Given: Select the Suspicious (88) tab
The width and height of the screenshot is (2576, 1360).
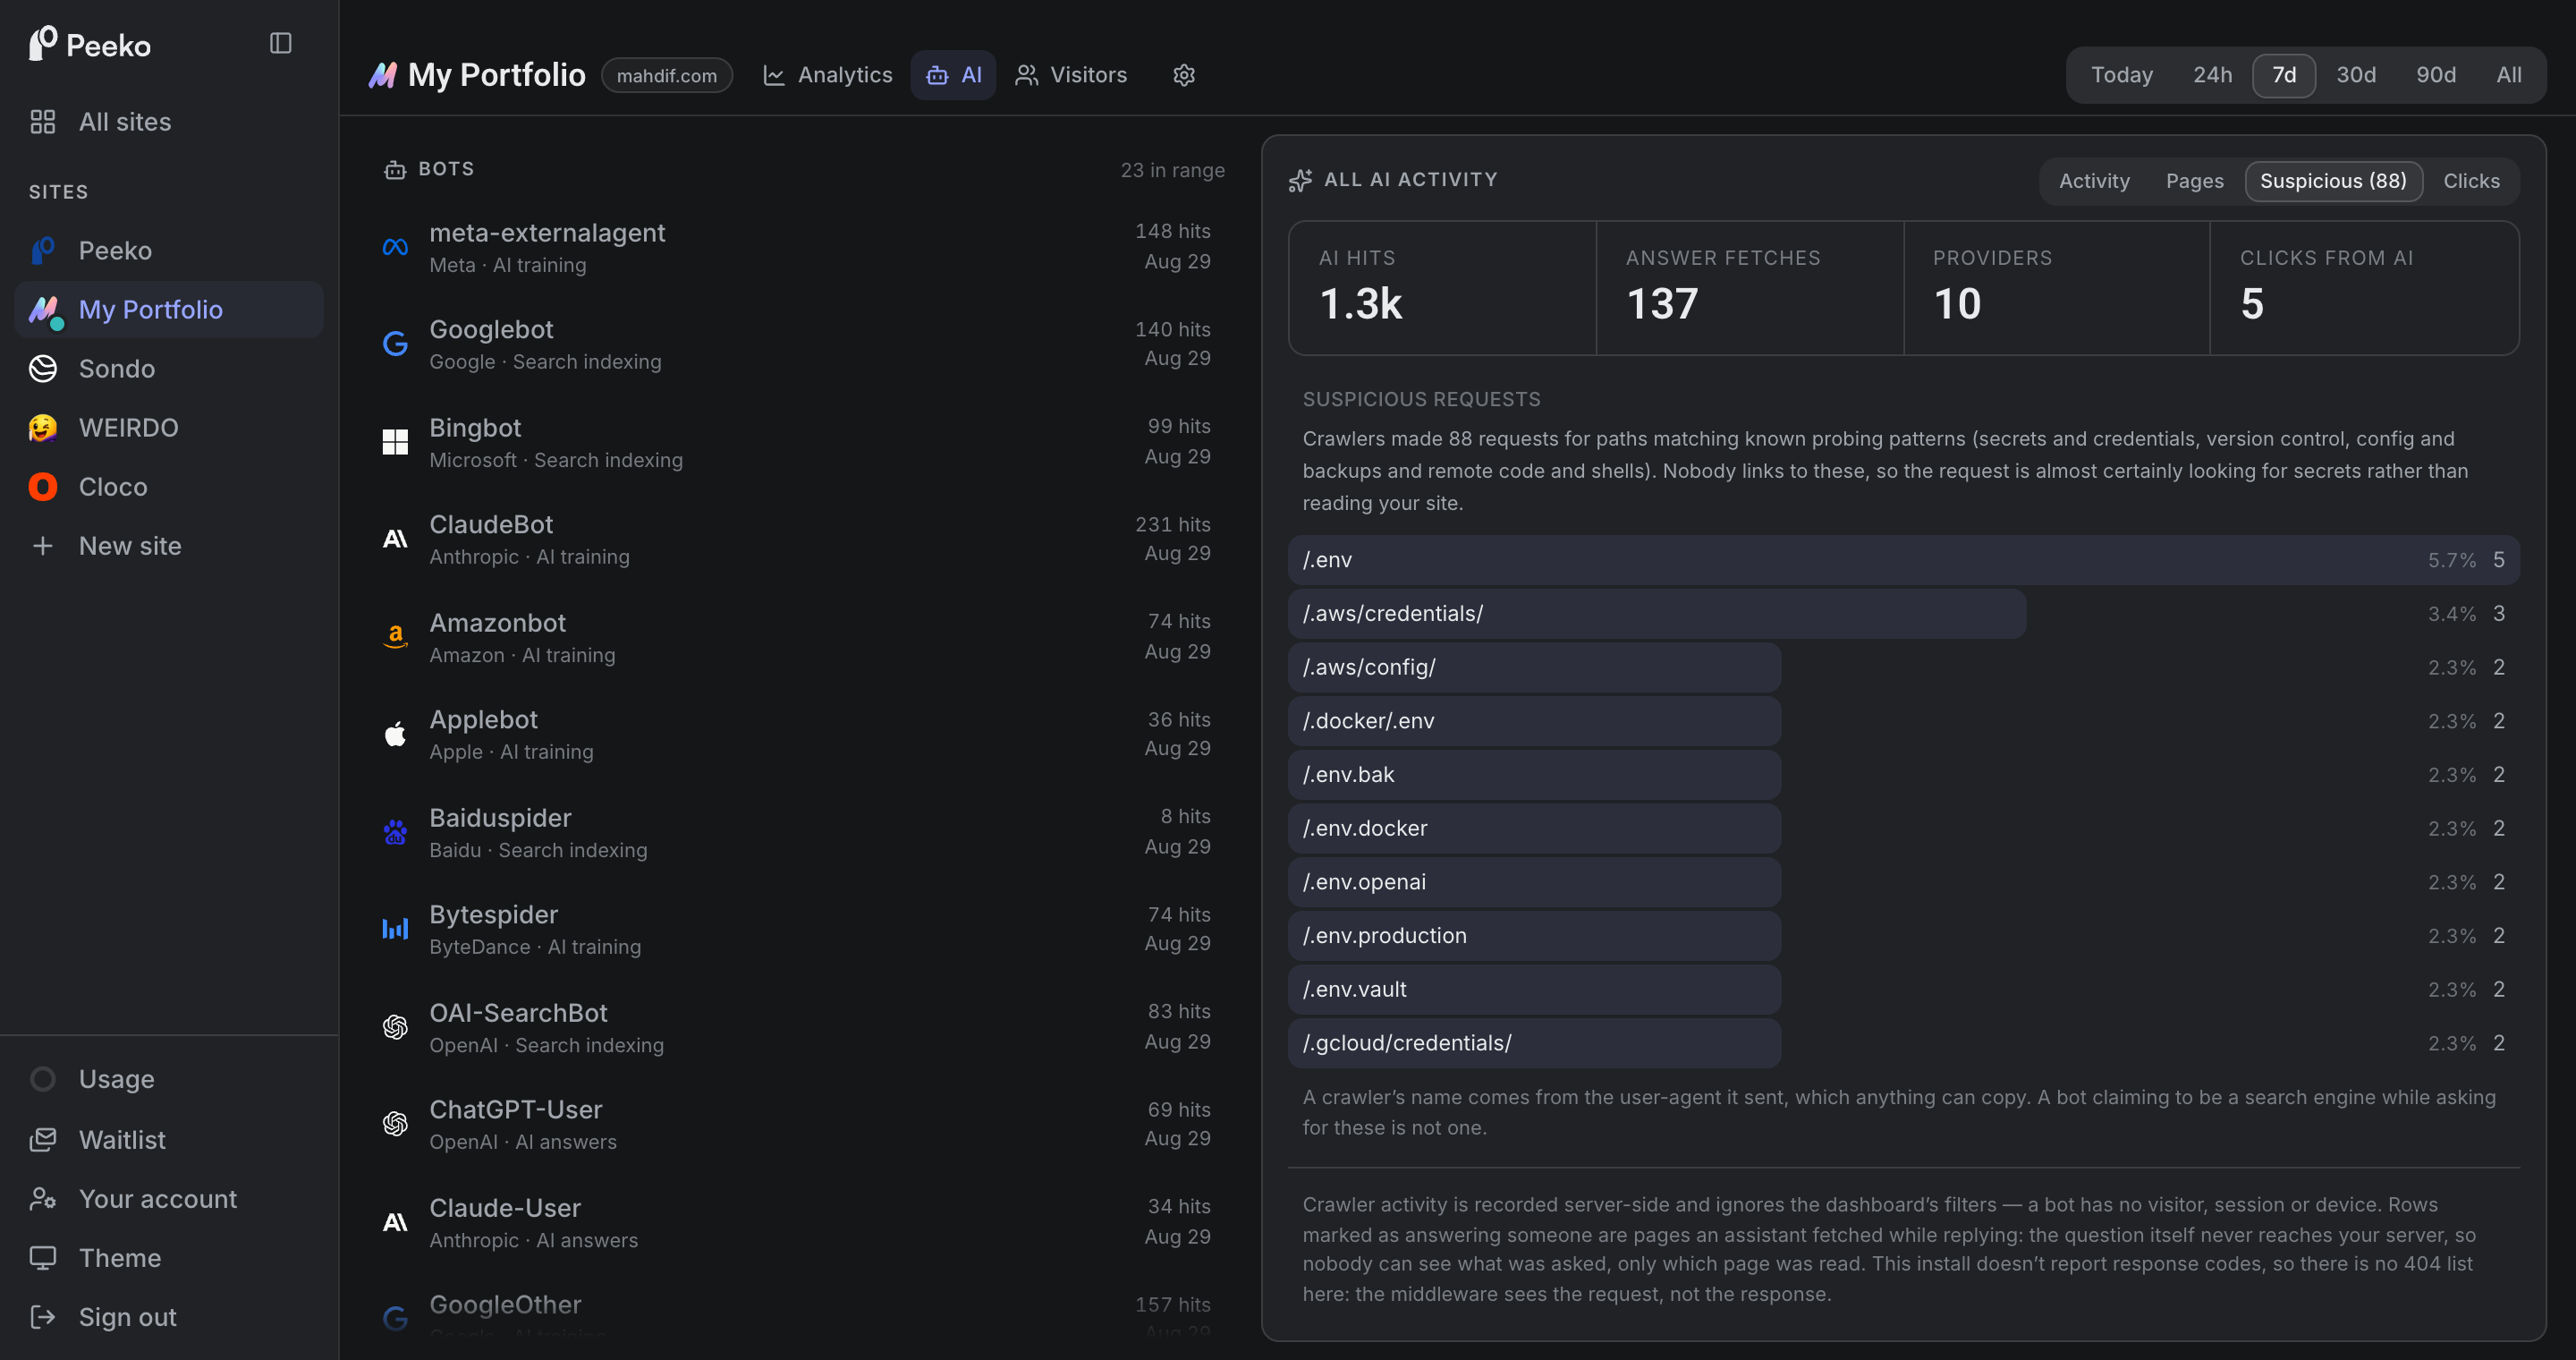Looking at the screenshot, I should [2333, 181].
